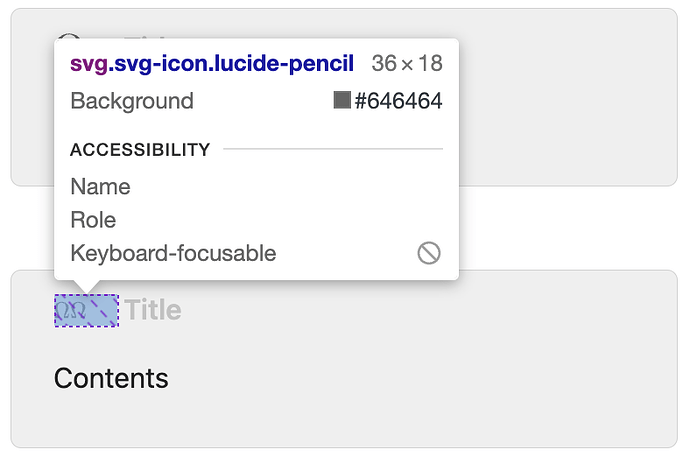The width and height of the screenshot is (690, 464).
Task: Select the #646464 background color swatch
Action: [342, 100]
